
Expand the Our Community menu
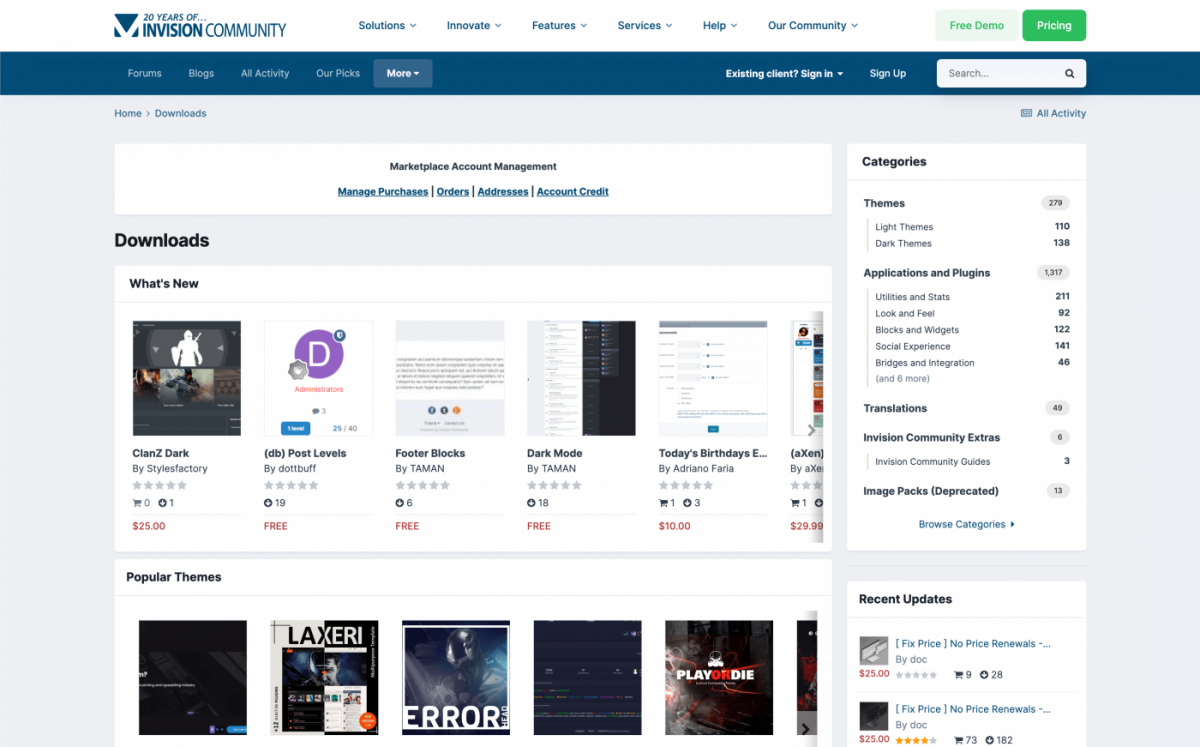(813, 26)
